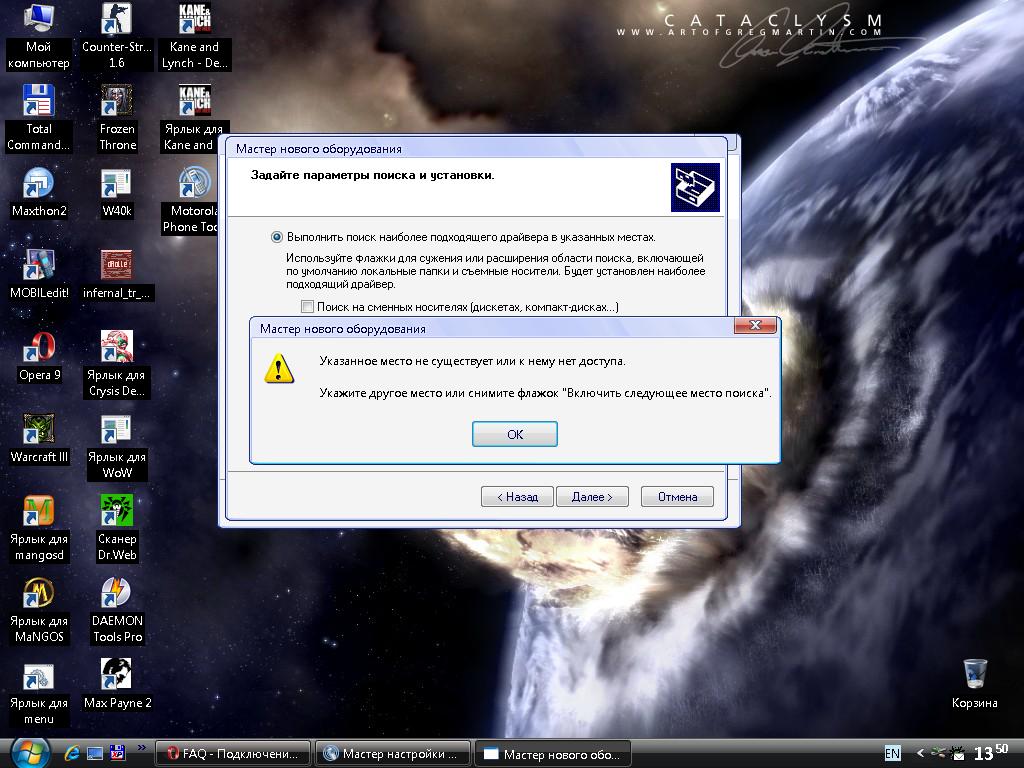1024x768 pixels.
Task: Launch Opera 9 from desktop
Action: point(39,357)
